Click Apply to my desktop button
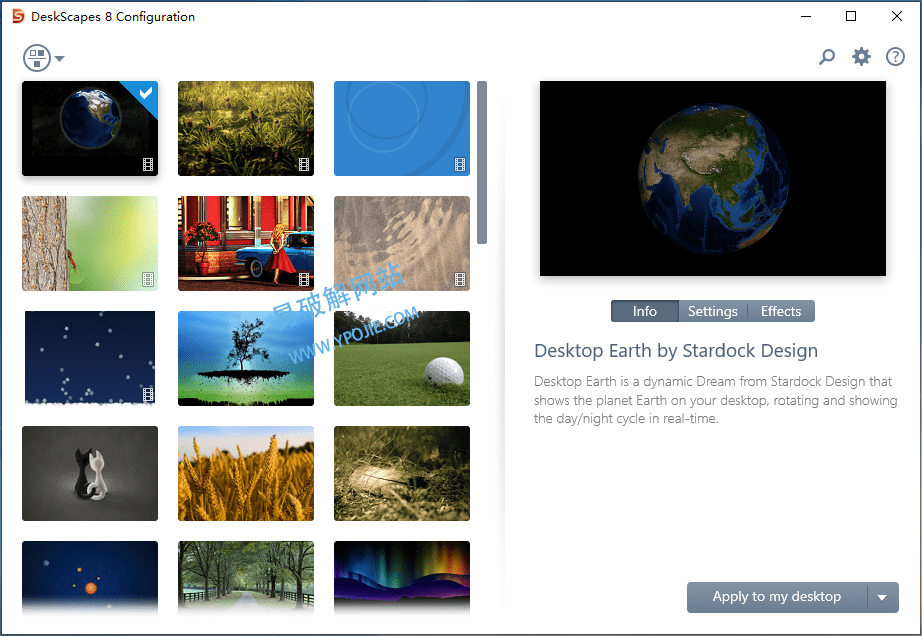The width and height of the screenshot is (922, 636). coord(777,597)
